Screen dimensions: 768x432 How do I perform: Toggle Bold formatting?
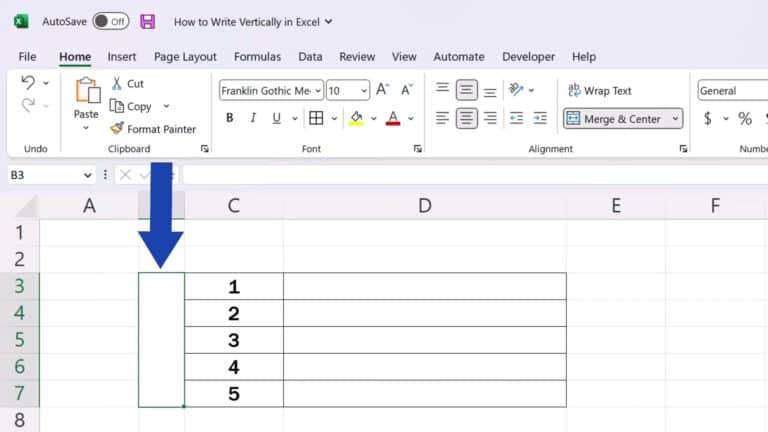pos(230,118)
